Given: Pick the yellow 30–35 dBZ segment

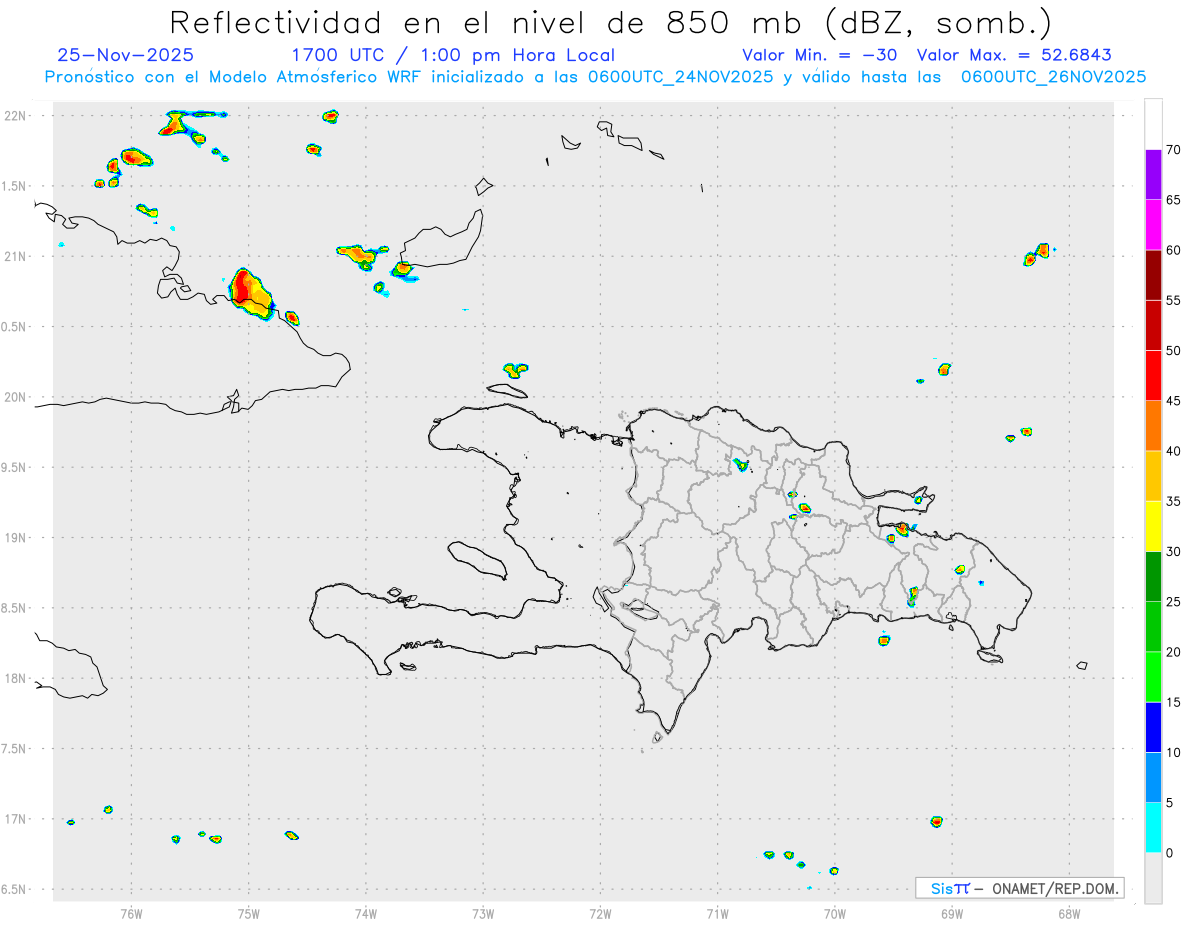Looking at the screenshot, I should [1153, 526].
